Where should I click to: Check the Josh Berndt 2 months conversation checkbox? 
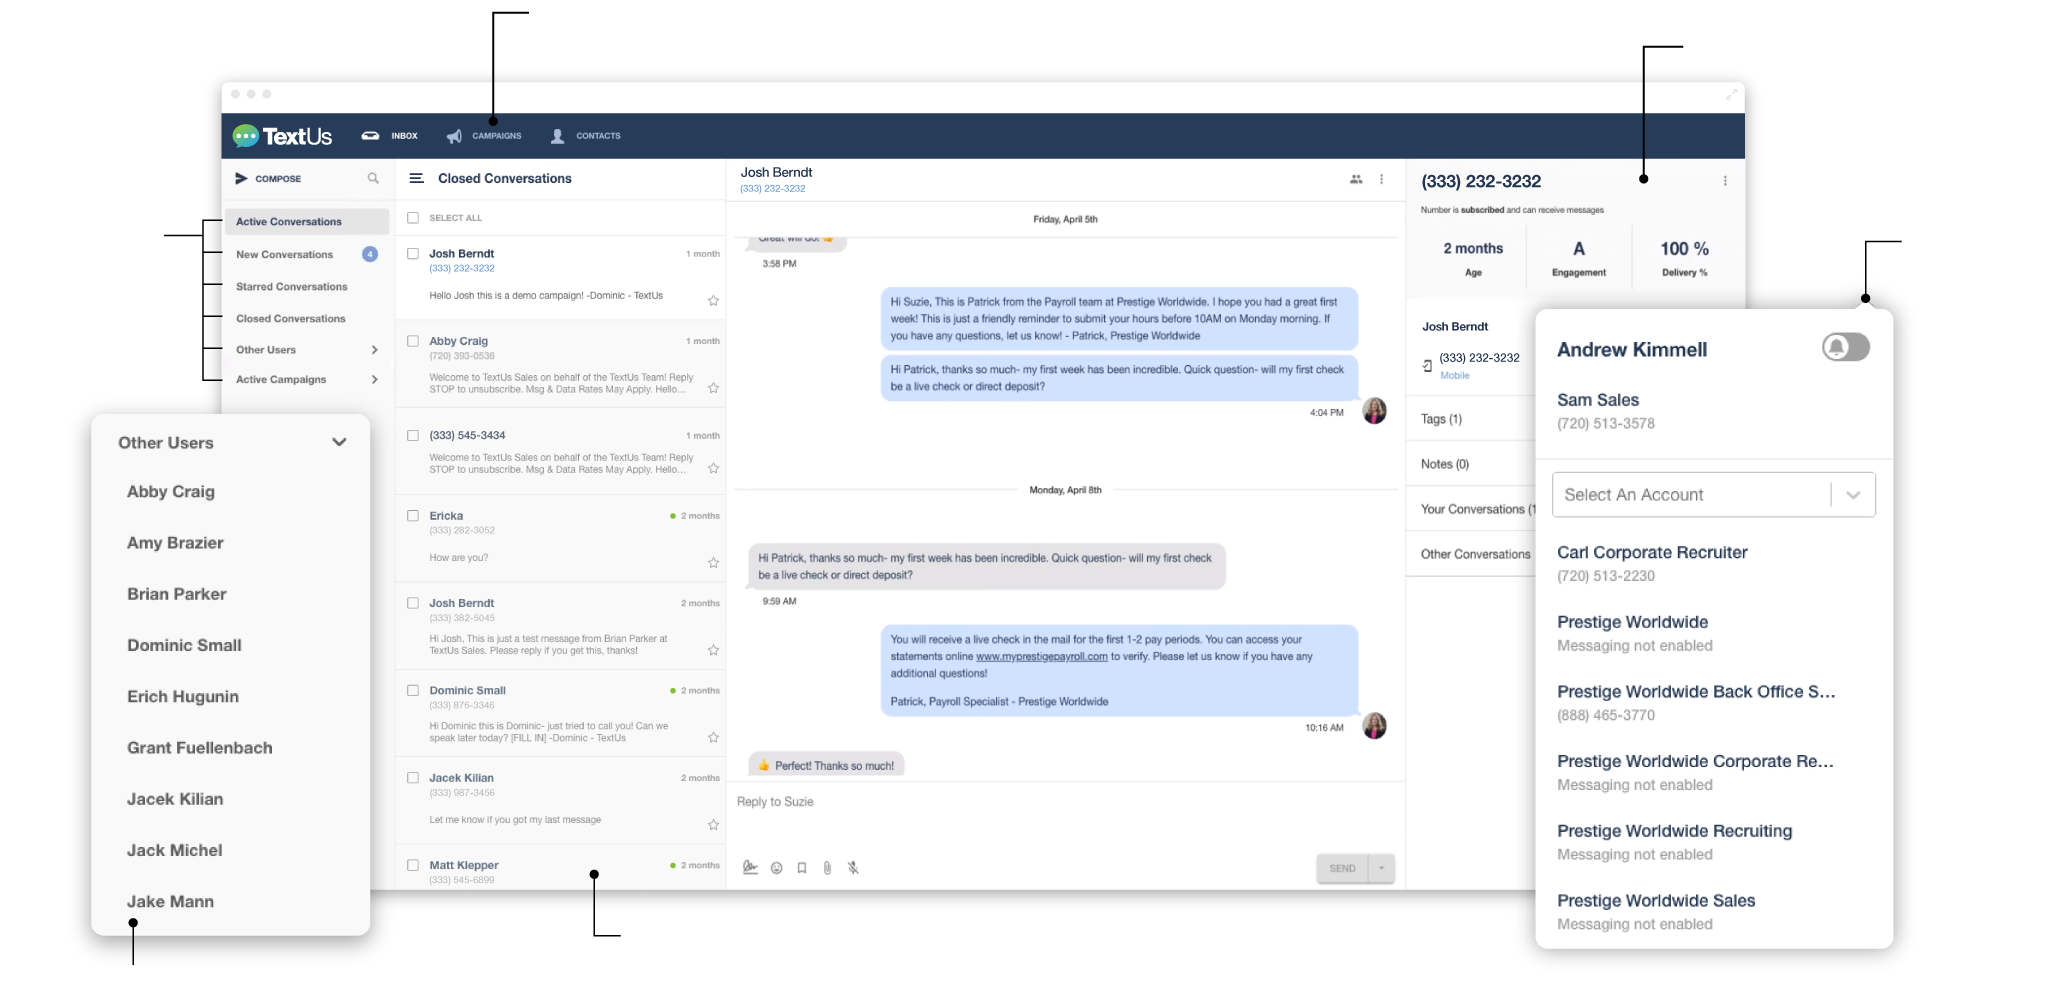tap(413, 603)
